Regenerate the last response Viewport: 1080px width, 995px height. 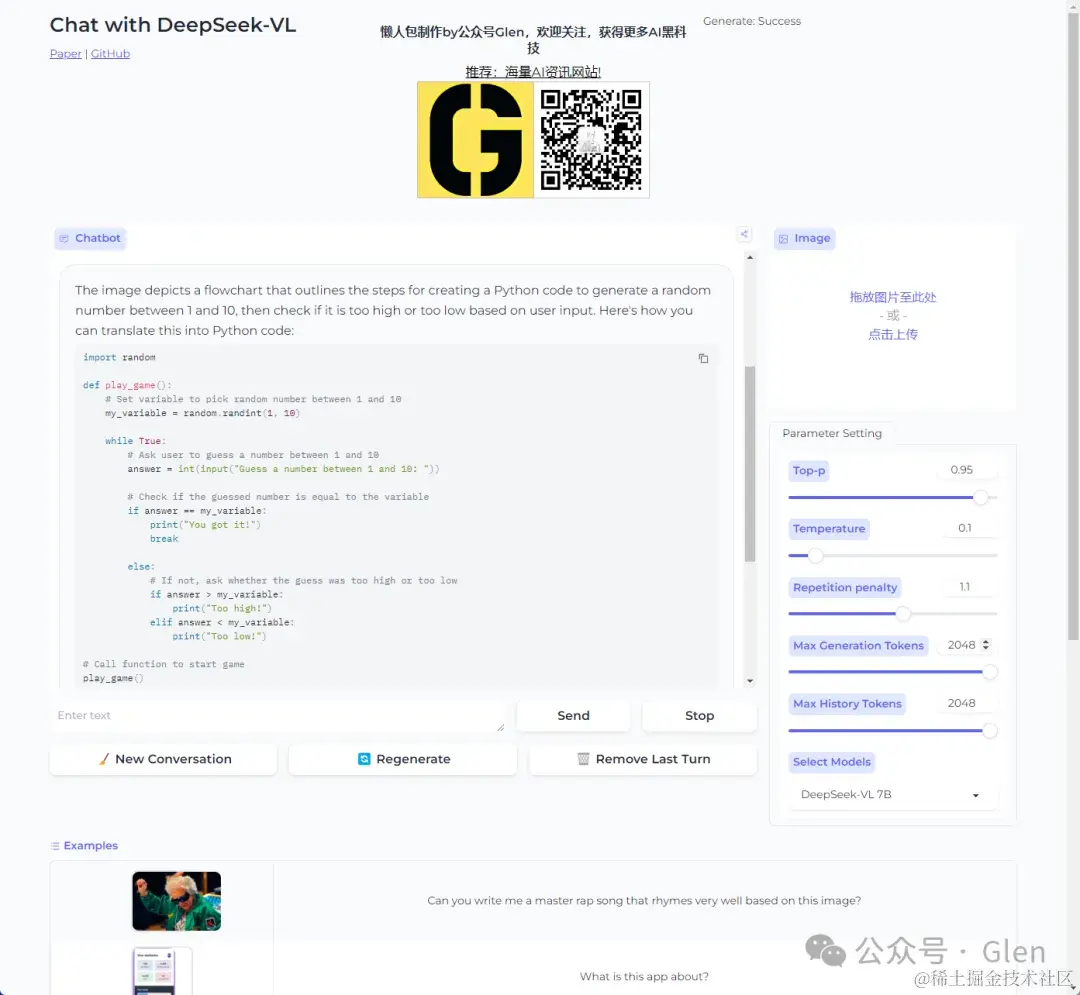[403, 759]
